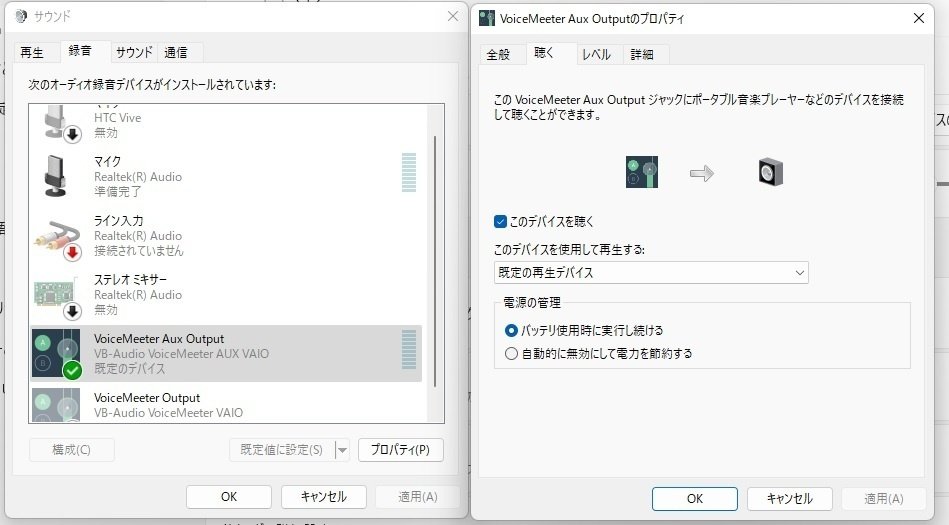
Task: Click the Sound dialog speaker icon in title bar
Action: pyautogui.click(x=21, y=16)
